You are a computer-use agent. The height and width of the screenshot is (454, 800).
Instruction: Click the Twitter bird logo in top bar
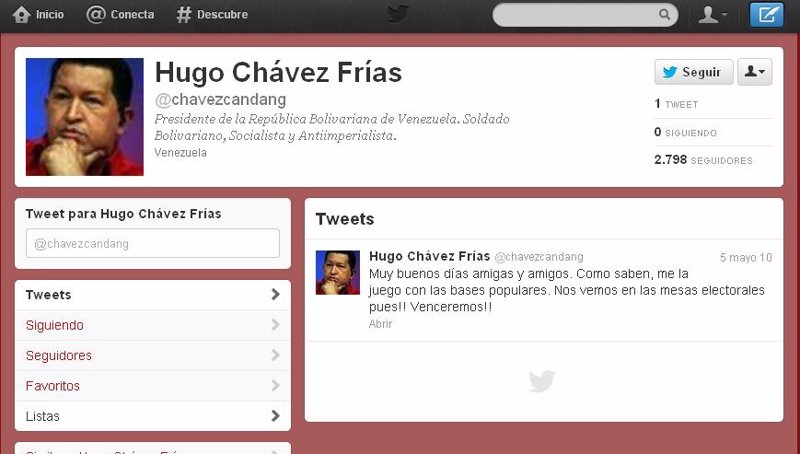tap(397, 14)
